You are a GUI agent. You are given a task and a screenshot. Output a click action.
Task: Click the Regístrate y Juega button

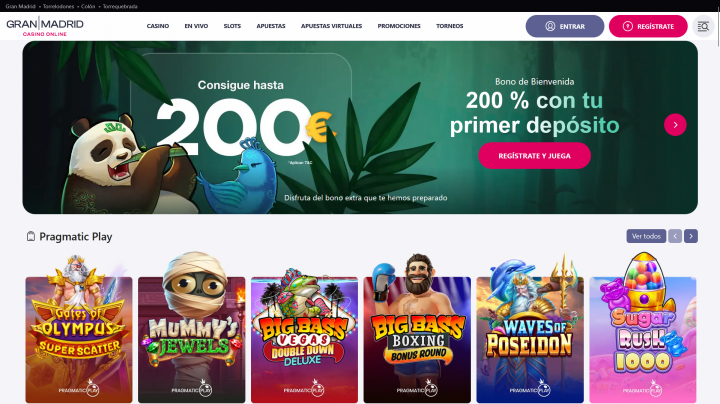tap(534, 156)
